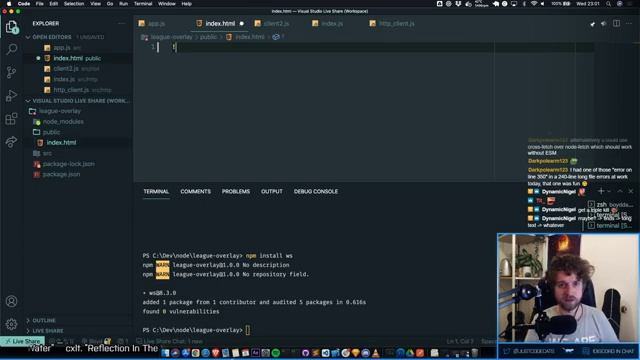Collapse the public folder
Viewport: 640px width, 360px height.
[x=51, y=132]
